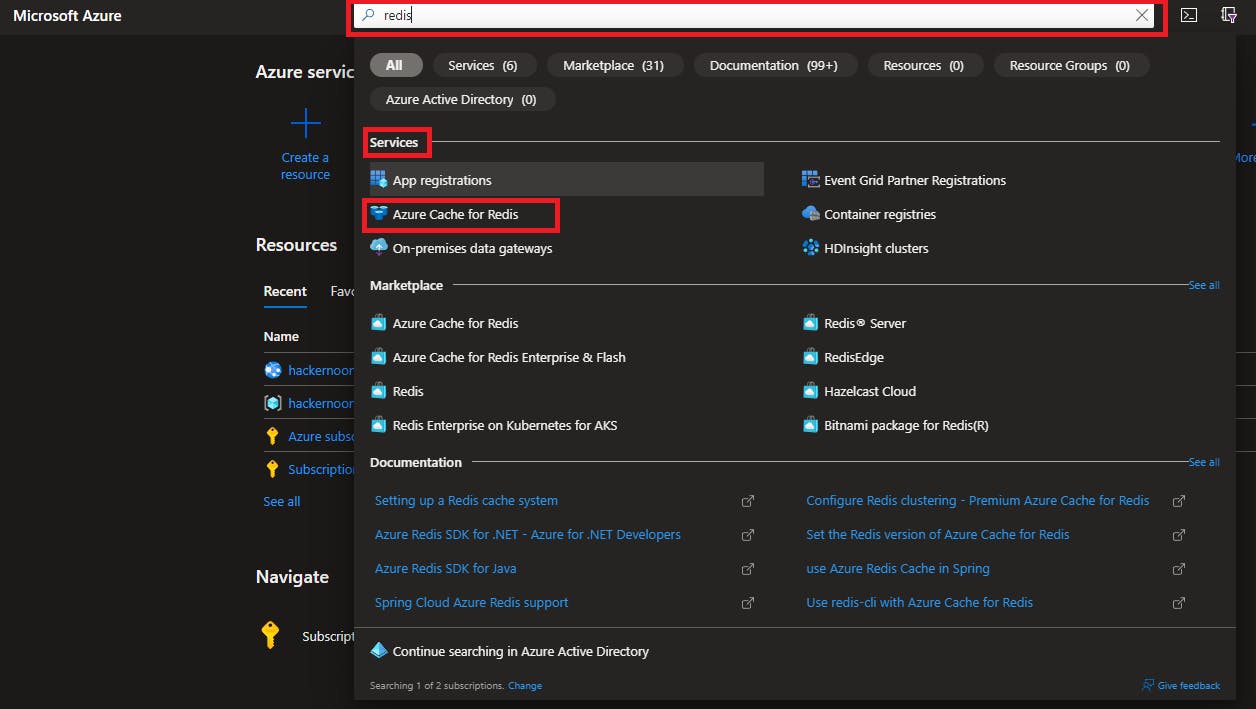Filter results by Documentation (99+)
Image resolution: width=1256 pixels, height=709 pixels.
click(773, 66)
